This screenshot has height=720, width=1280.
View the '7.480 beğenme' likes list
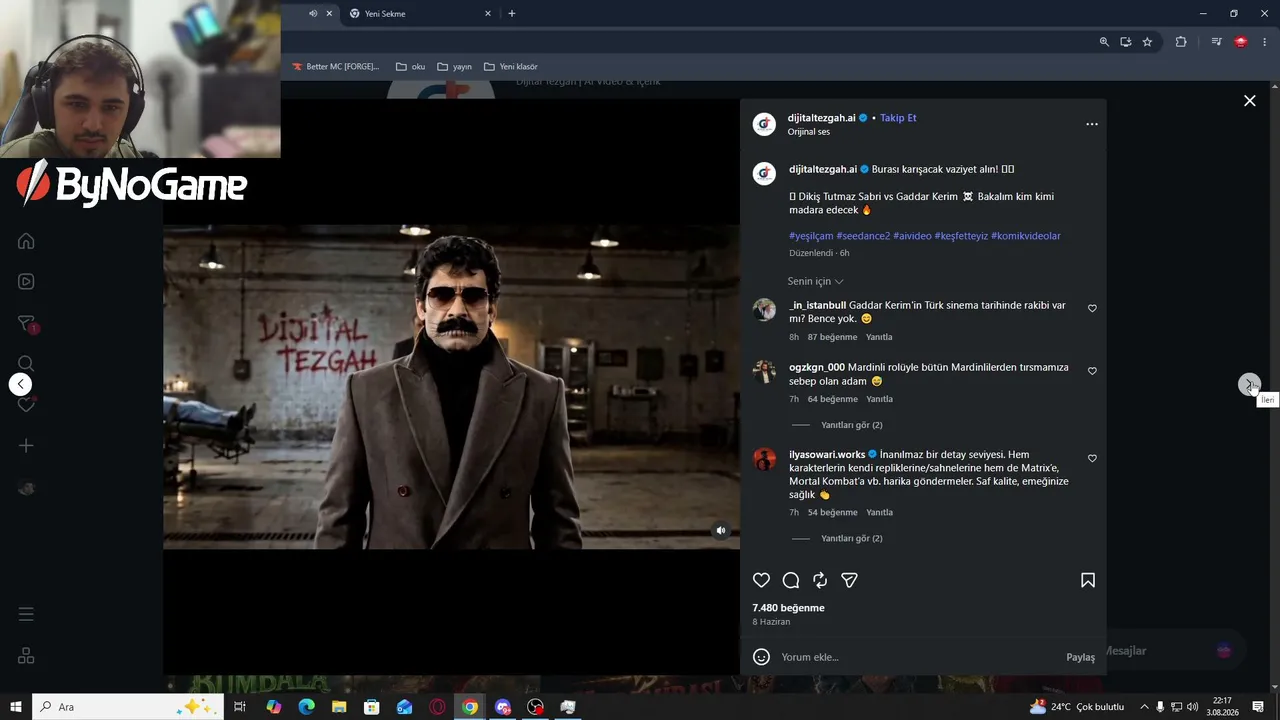(788, 608)
